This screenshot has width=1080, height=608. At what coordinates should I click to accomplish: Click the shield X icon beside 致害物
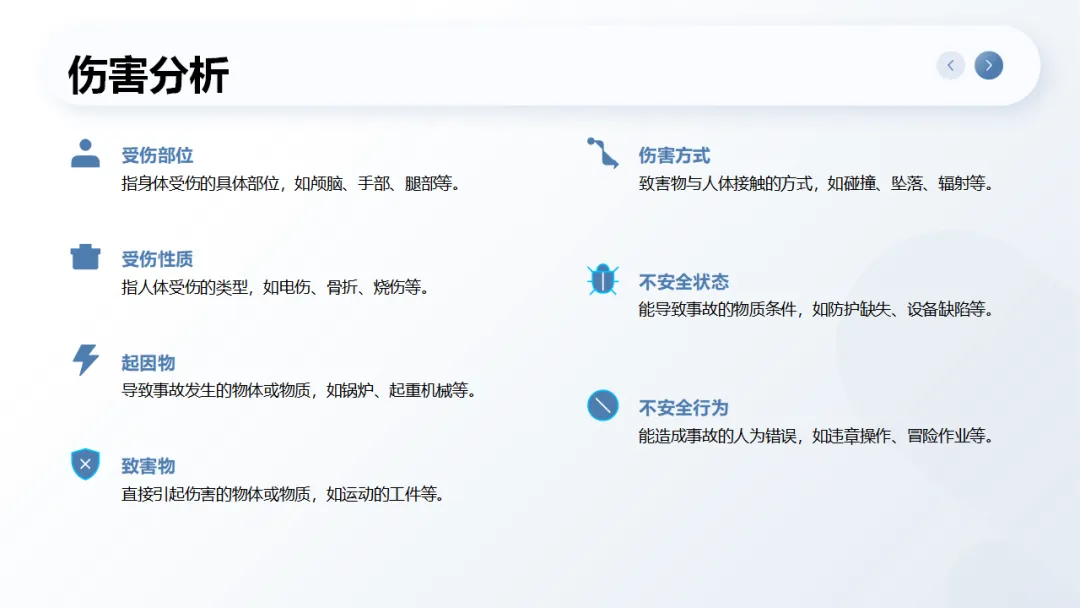(x=85, y=463)
